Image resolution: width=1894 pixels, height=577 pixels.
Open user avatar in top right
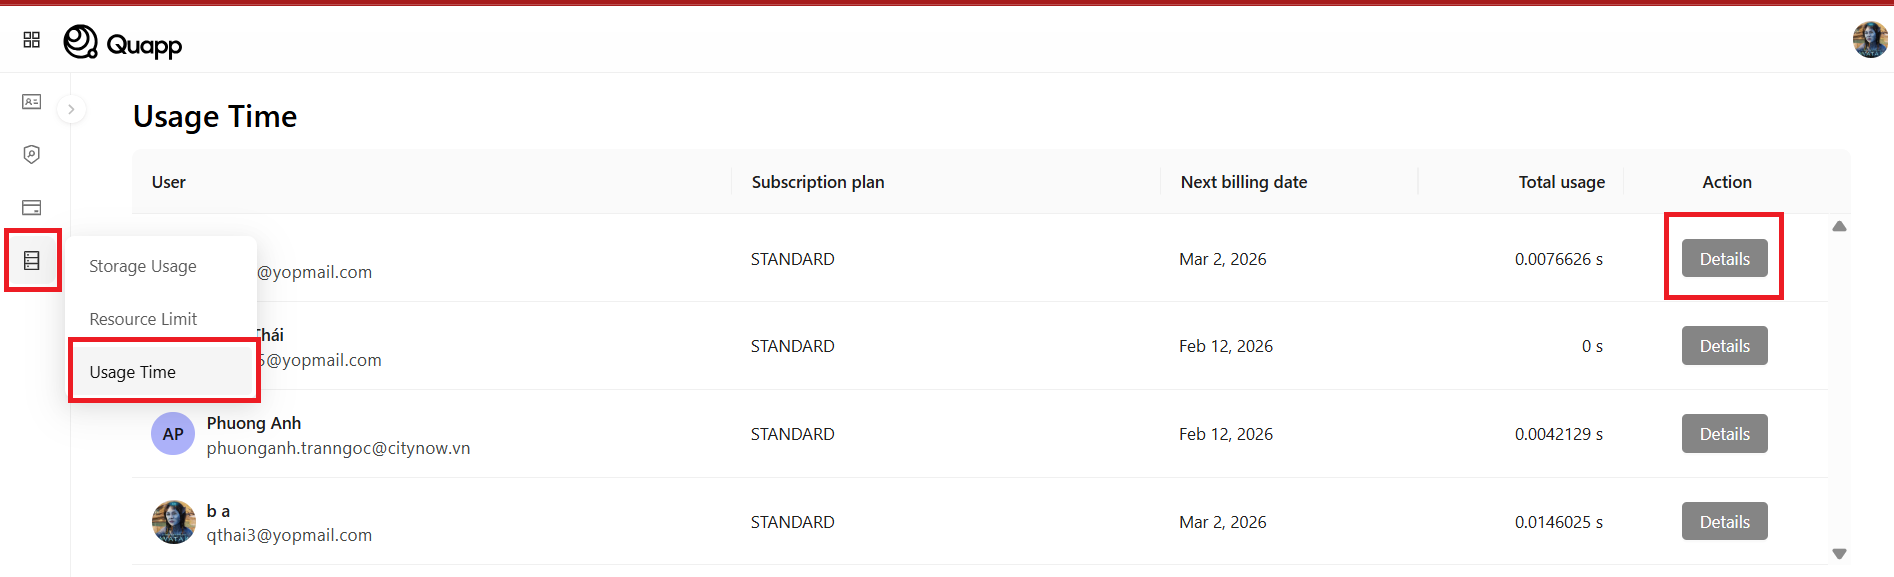pyautogui.click(x=1869, y=40)
